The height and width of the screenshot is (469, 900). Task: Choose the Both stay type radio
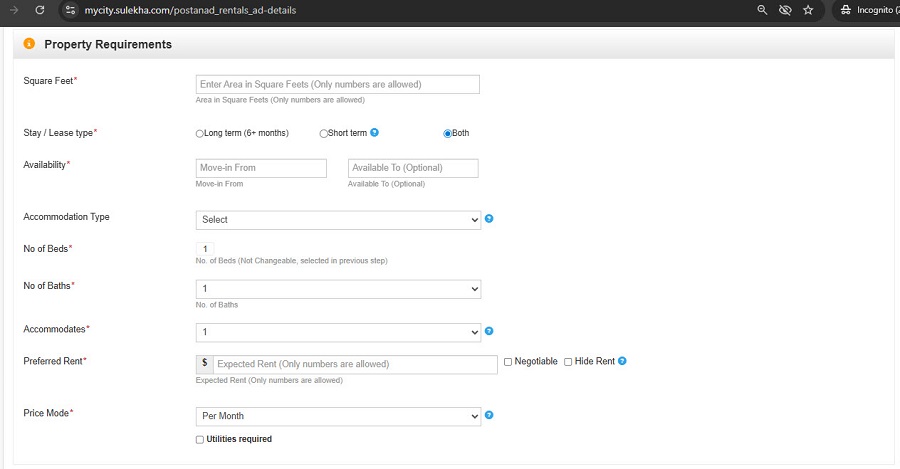coord(448,133)
